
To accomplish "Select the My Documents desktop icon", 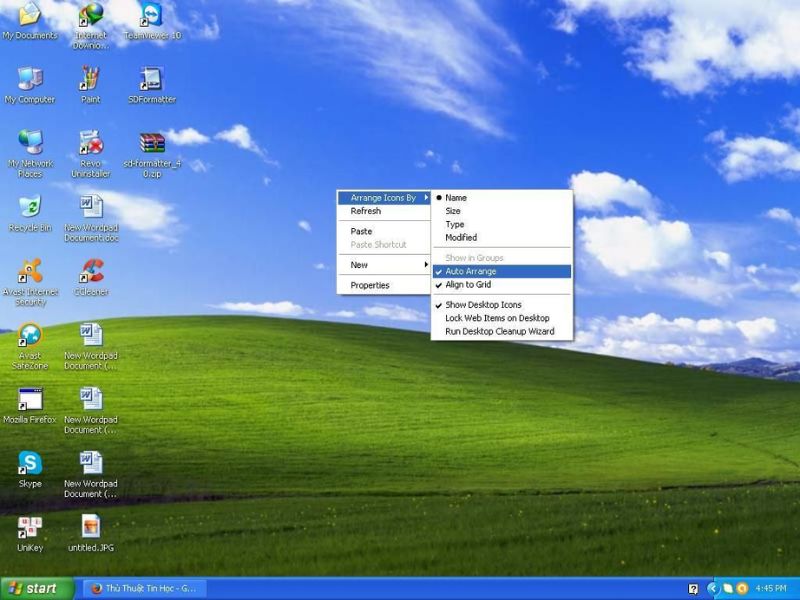I will [x=30, y=21].
